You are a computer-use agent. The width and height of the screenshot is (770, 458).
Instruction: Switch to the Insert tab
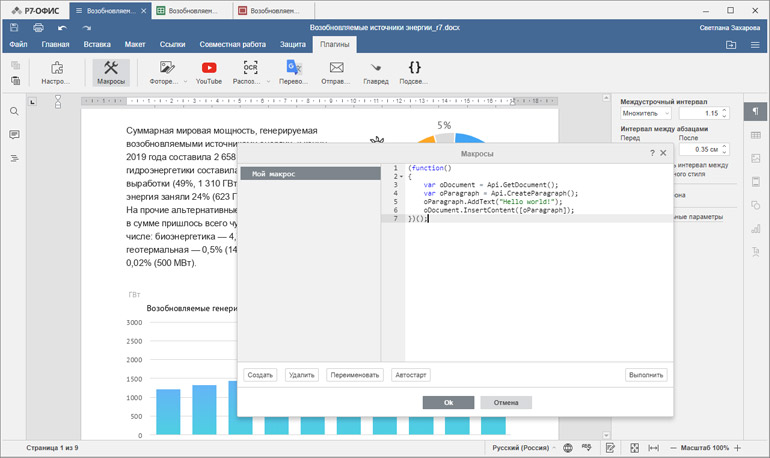point(97,45)
